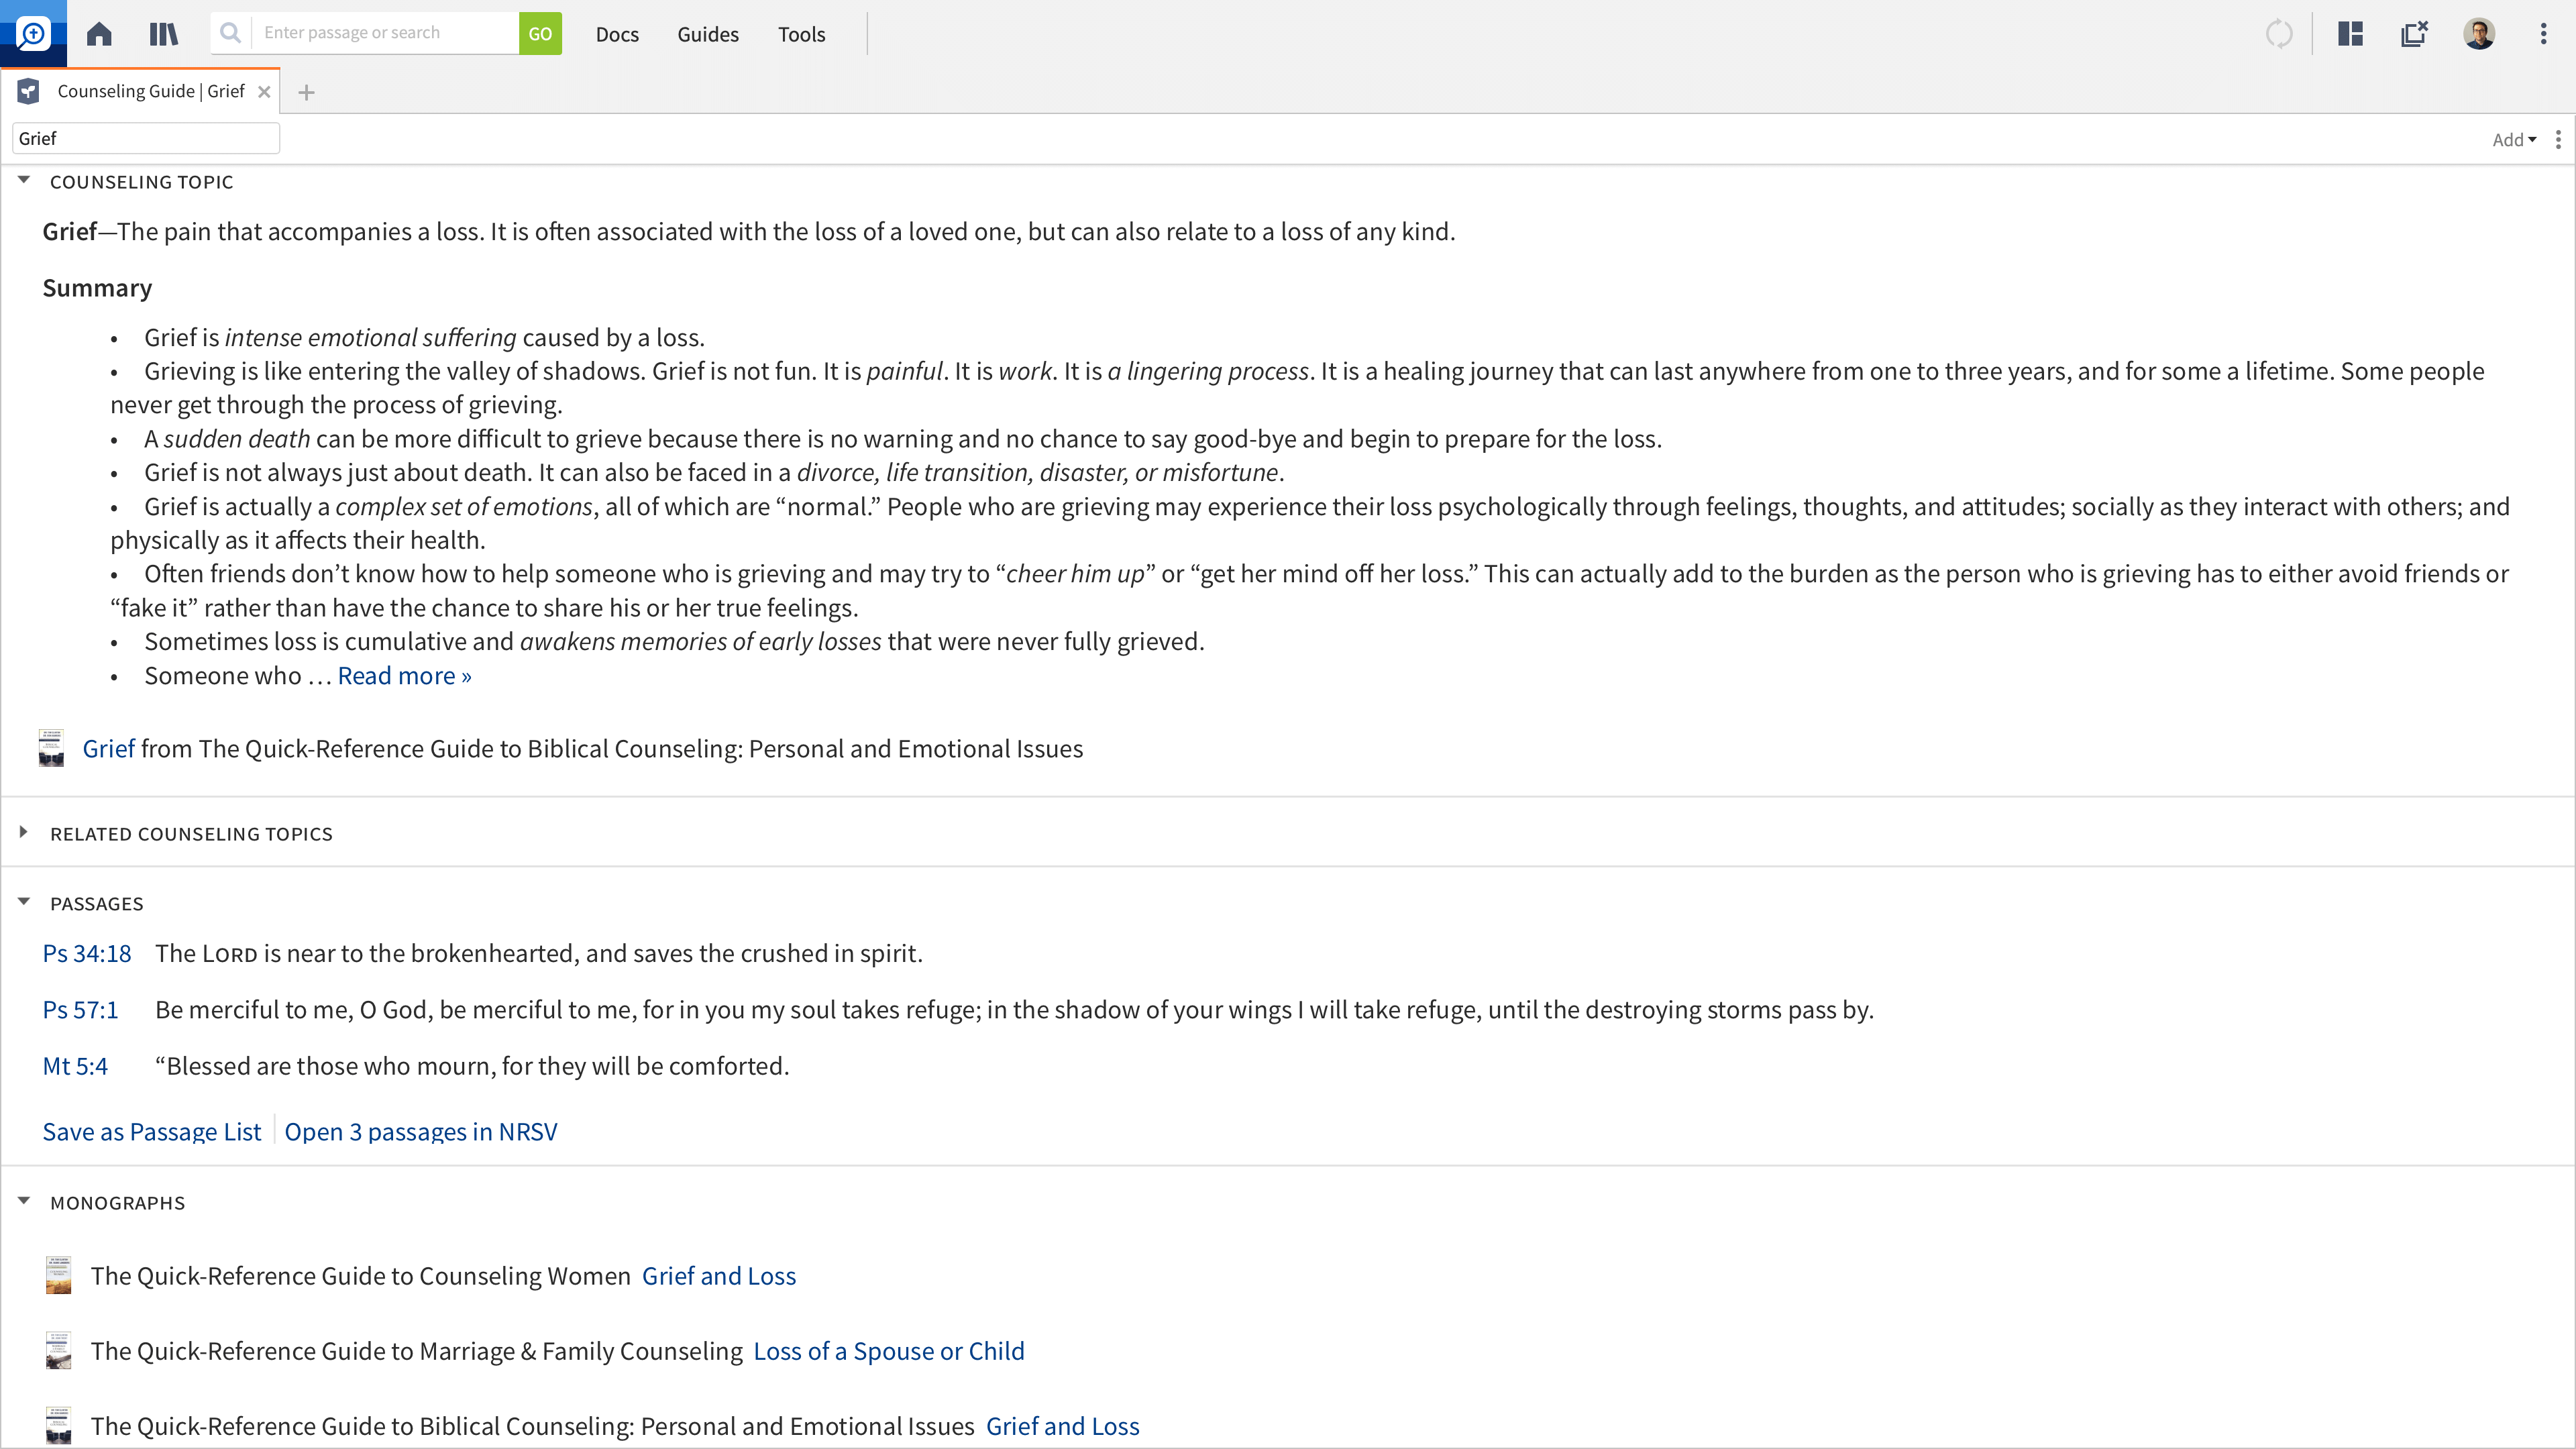Click the GO button
This screenshot has width=2576, height=1449.
[540, 33]
